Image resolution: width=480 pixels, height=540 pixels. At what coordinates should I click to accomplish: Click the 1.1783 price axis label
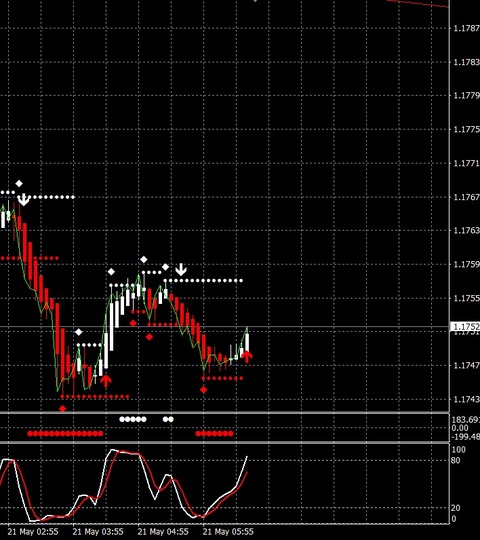pyautogui.click(x=467, y=62)
